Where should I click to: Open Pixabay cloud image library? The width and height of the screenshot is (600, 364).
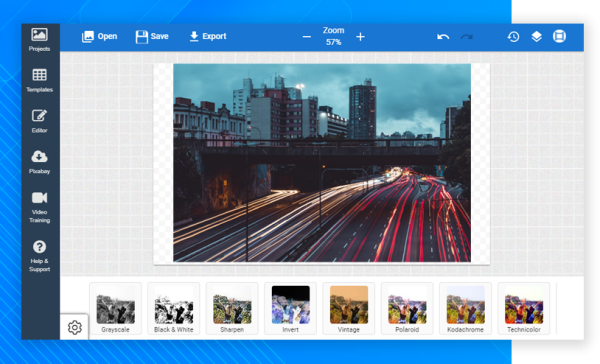pos(39,162)
